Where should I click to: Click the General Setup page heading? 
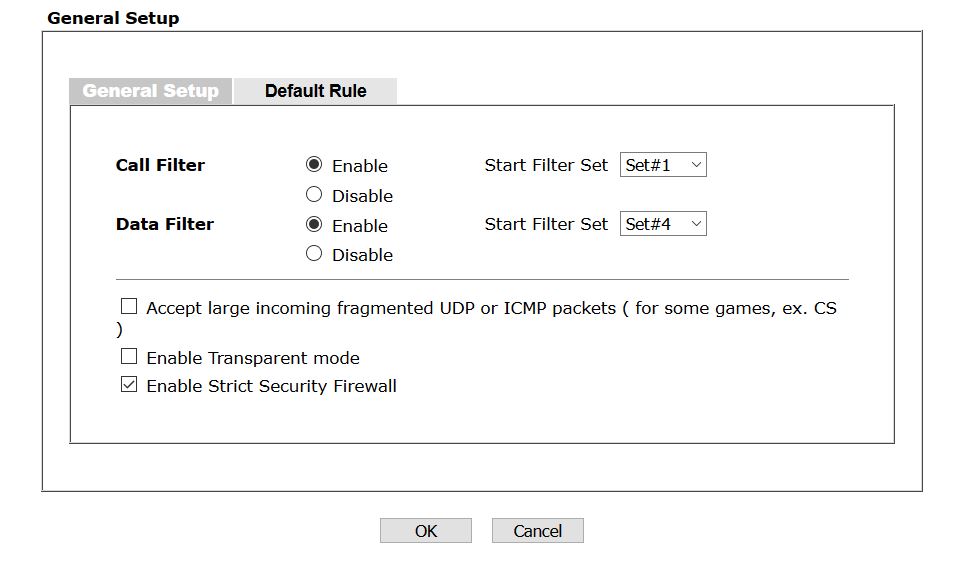pyautogui.click(x=113, y=18)
